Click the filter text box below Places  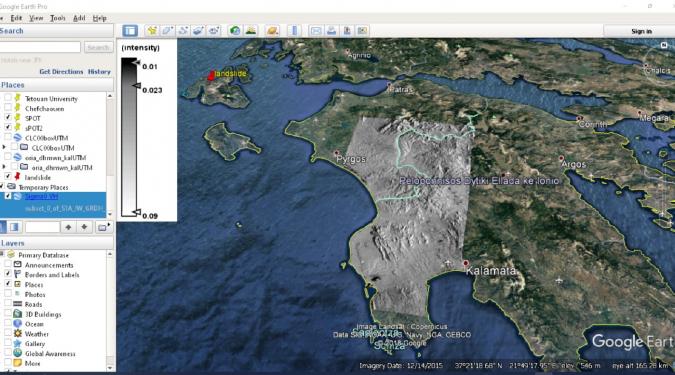pyautogui.click(x=42, y=227)
